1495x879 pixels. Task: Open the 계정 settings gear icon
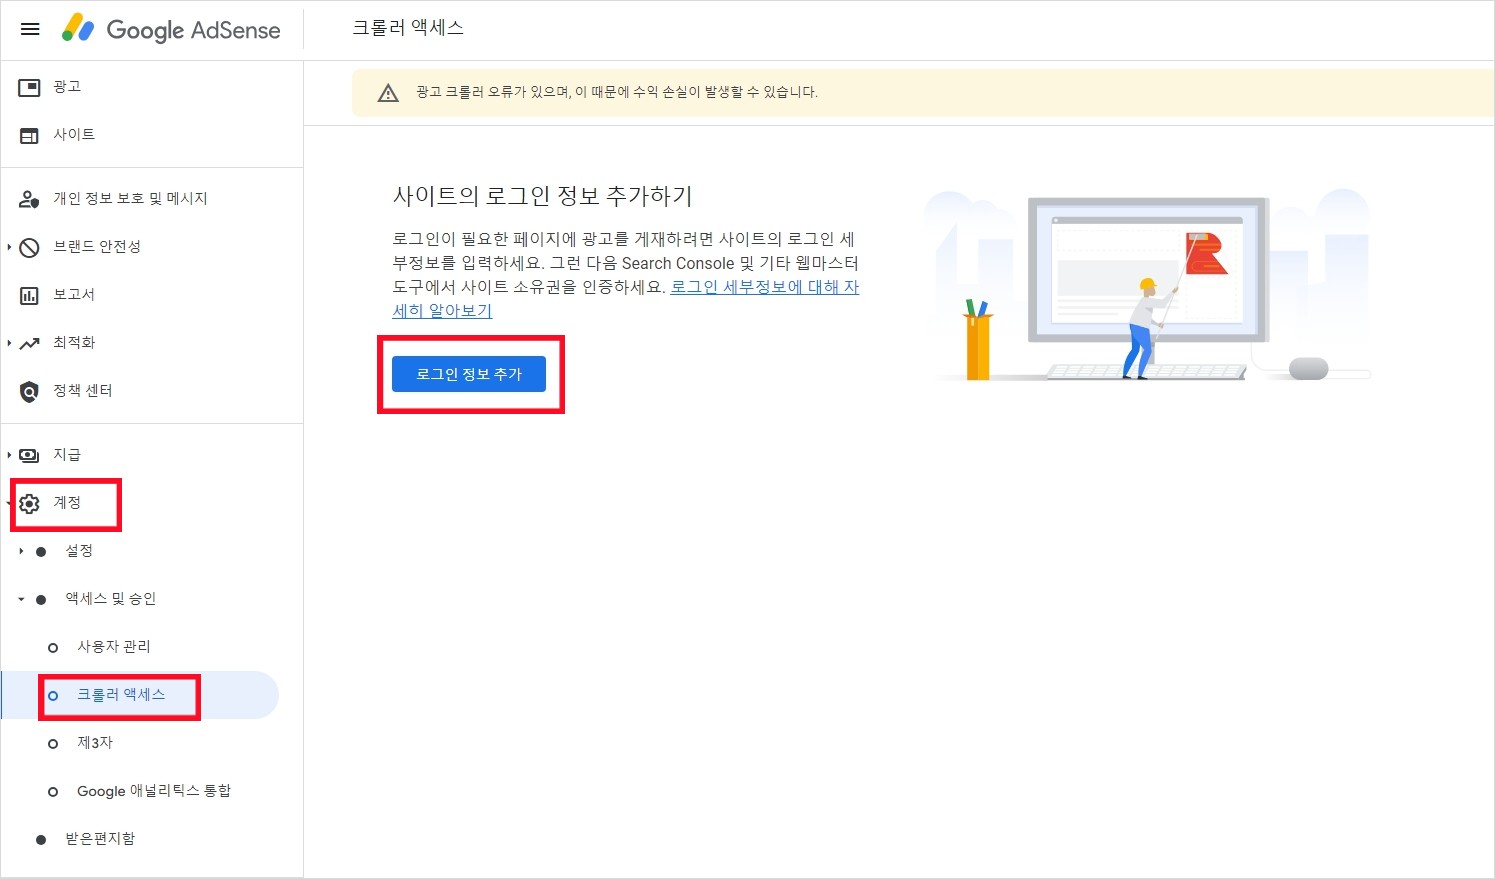(29, 505)
